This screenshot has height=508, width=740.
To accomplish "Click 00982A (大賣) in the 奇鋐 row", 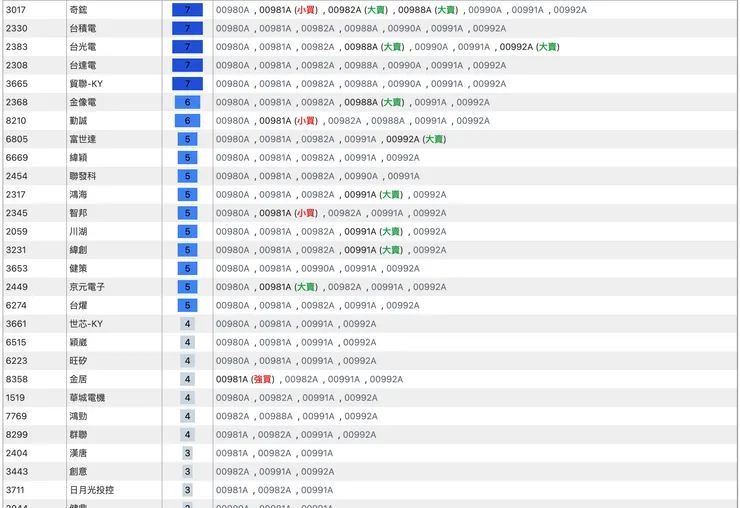I will pyautogui.click(x=358, y=10).
